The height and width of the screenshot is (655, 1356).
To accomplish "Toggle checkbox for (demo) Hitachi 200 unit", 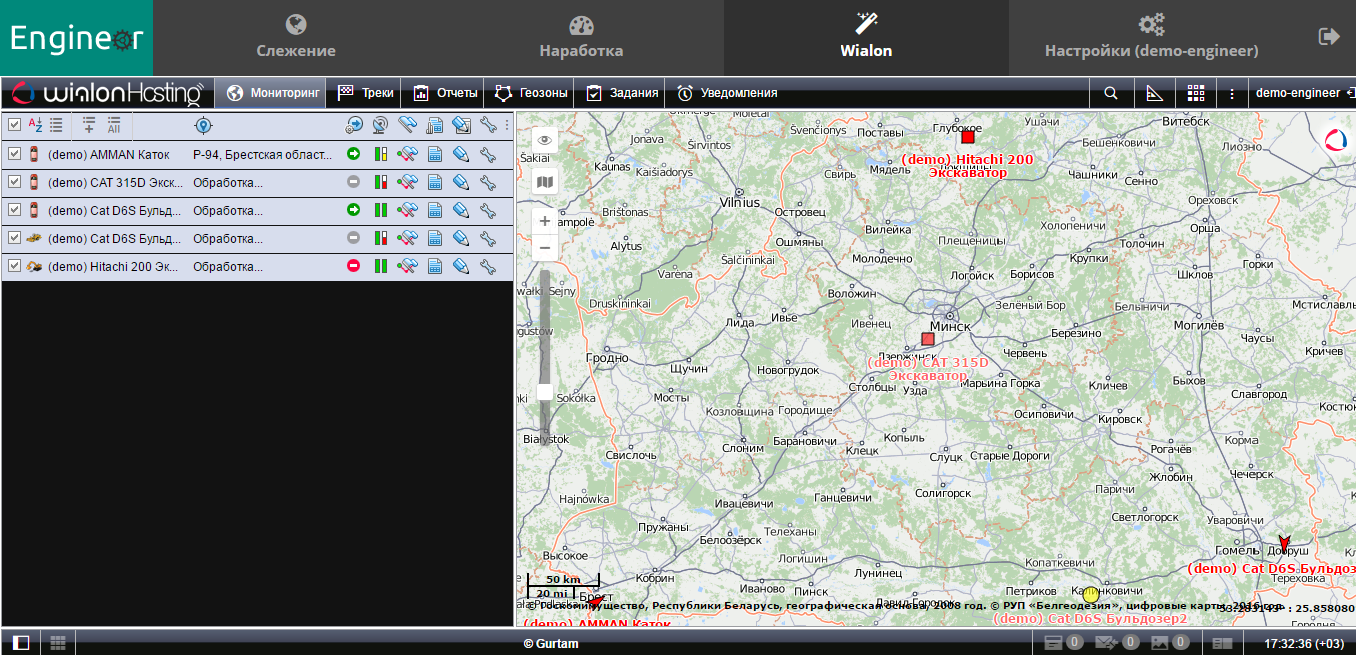I will [x=14, y=267].
